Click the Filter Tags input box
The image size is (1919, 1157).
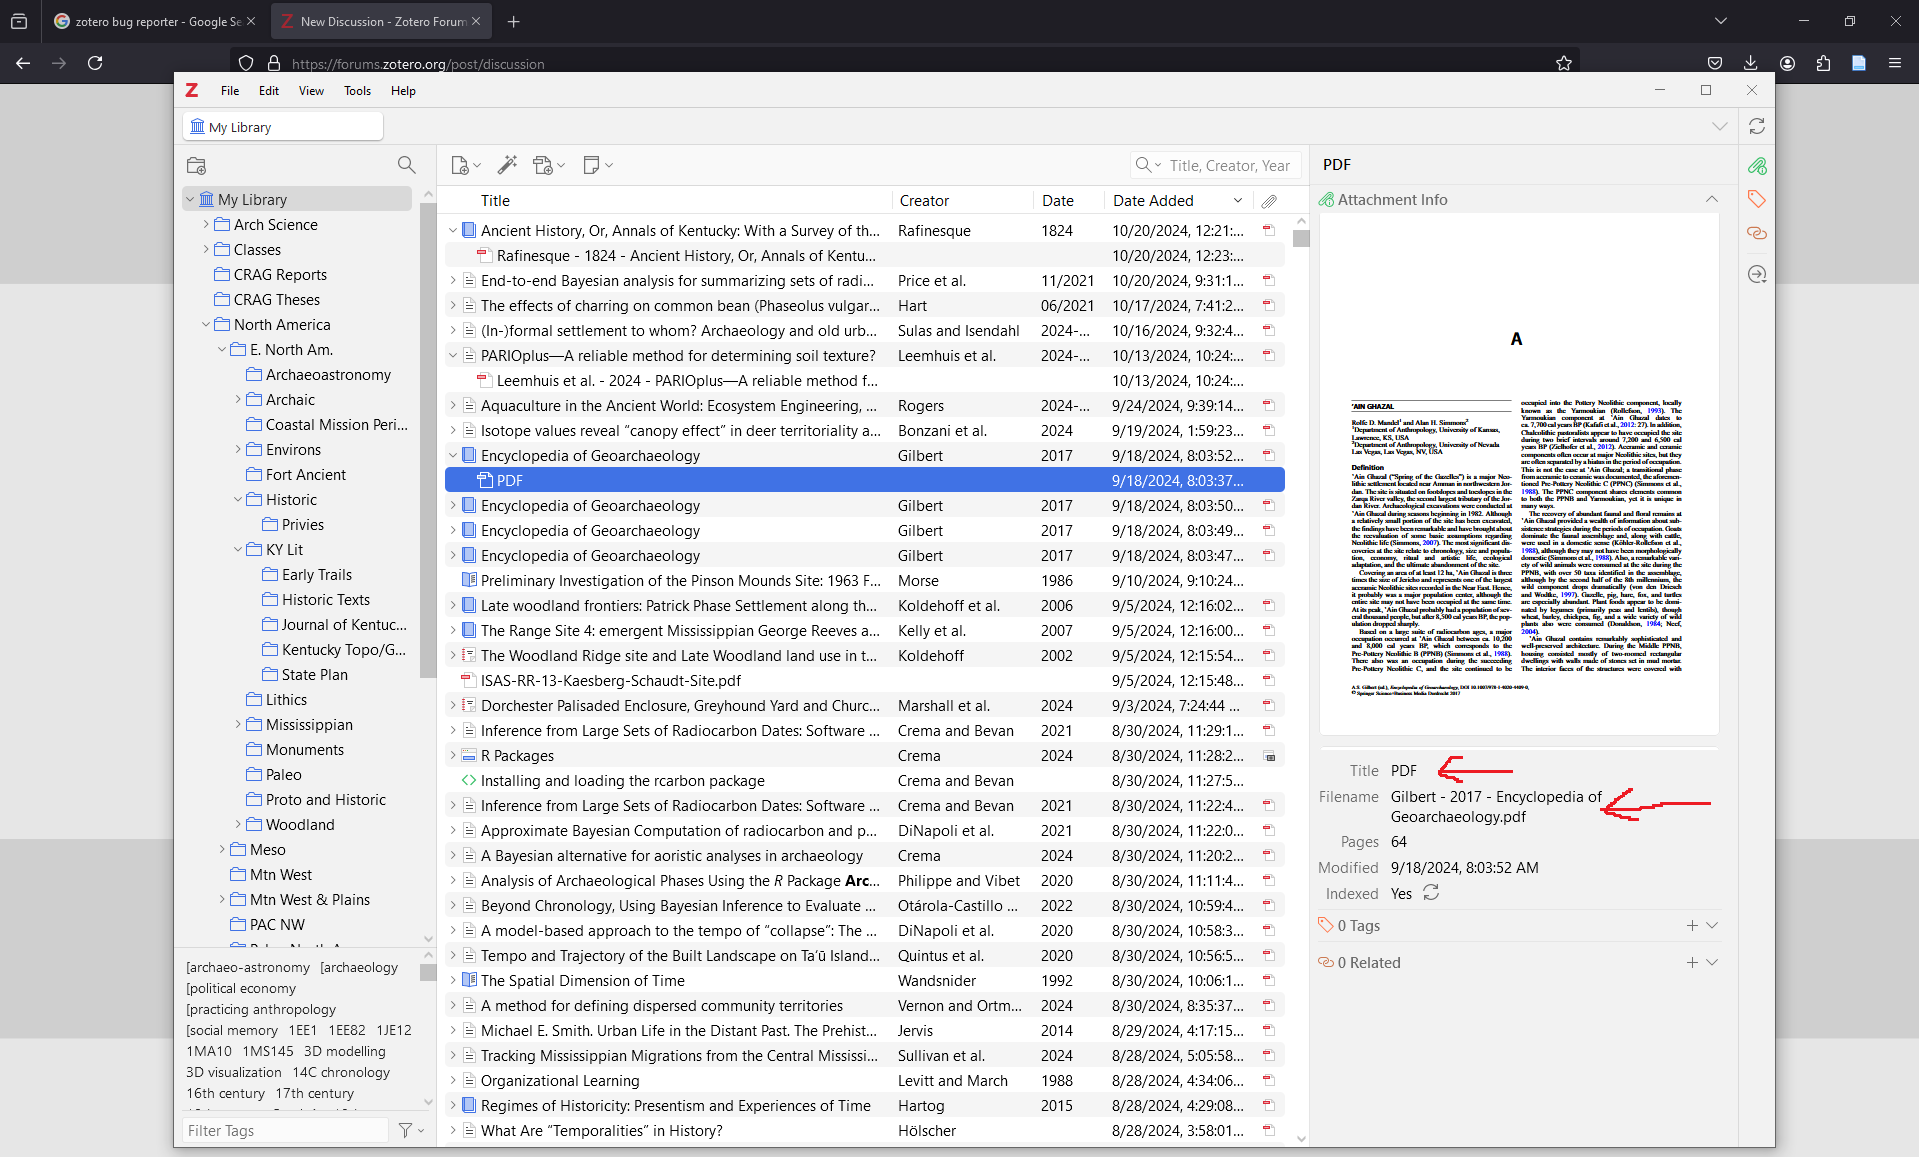[x=286, y=1130]
